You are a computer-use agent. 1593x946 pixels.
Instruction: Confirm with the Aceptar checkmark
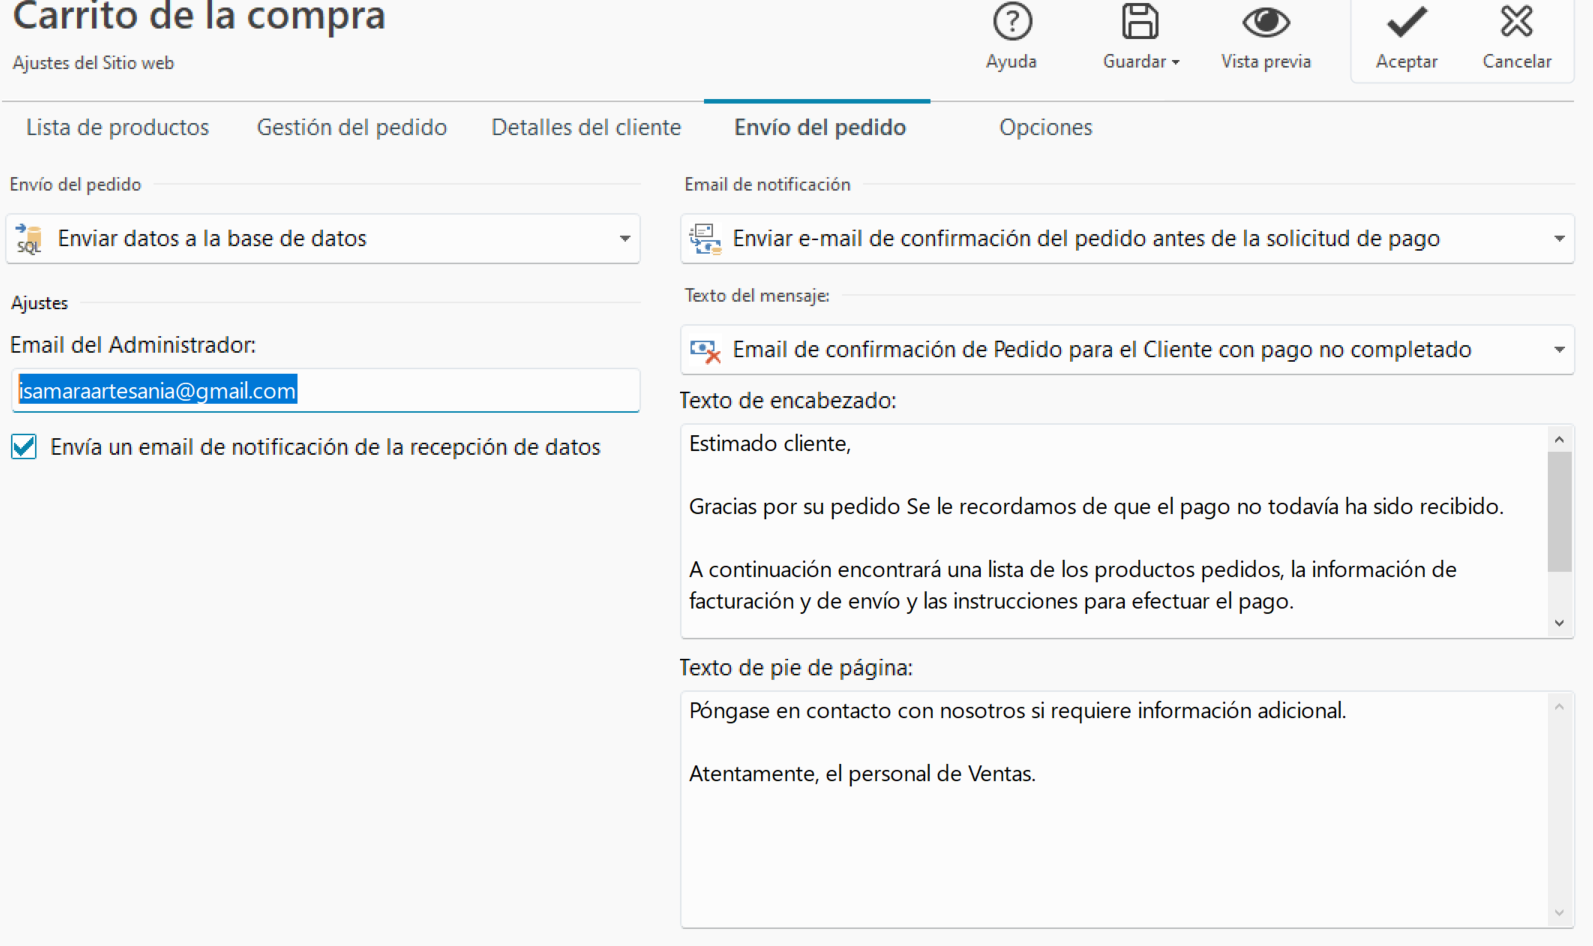point(1406,22)
